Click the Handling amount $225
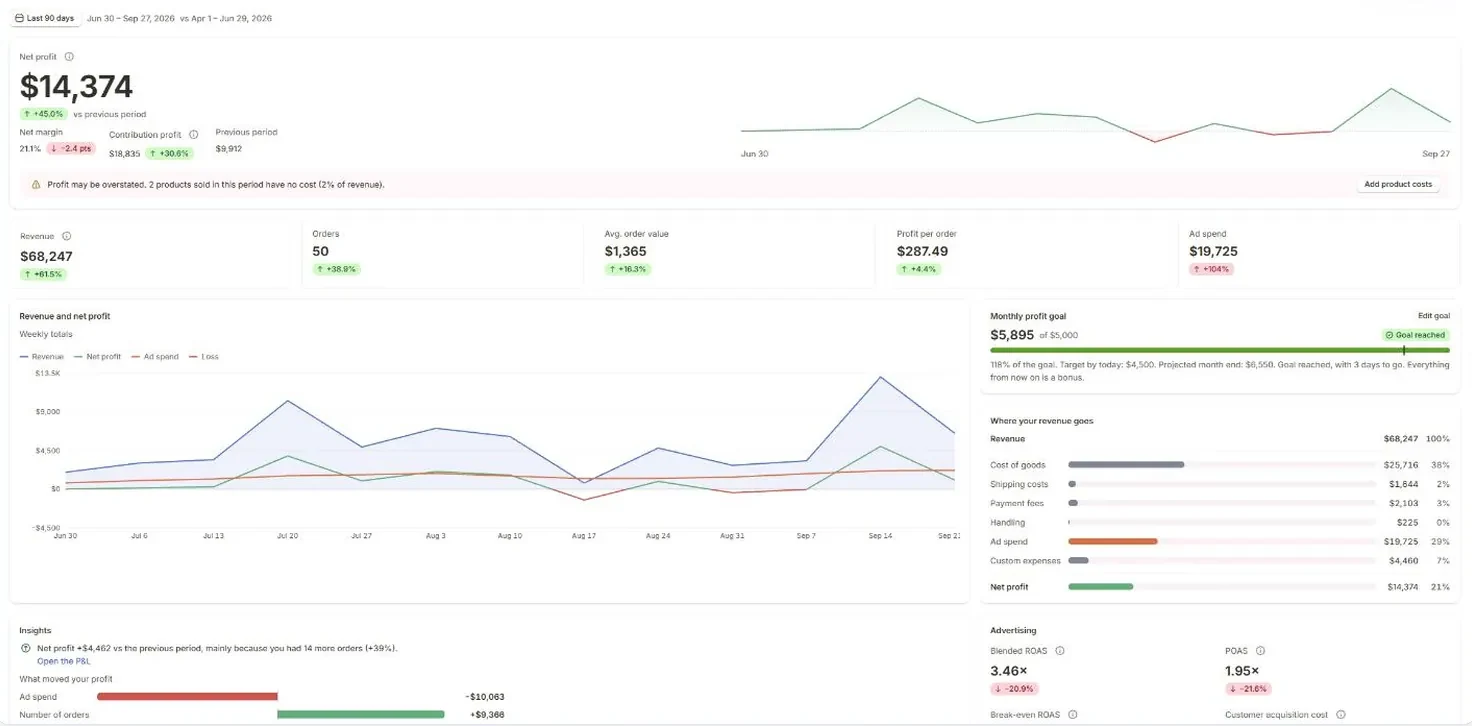 1407,523
